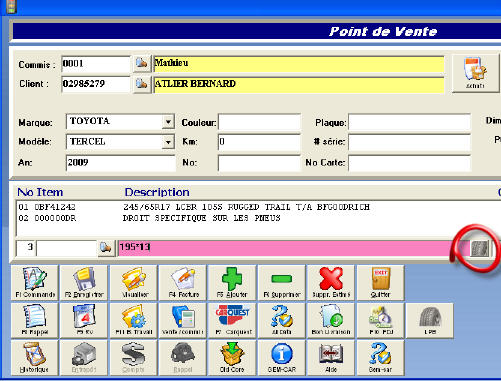Click lookup icon beside Client number

(142, 84)
